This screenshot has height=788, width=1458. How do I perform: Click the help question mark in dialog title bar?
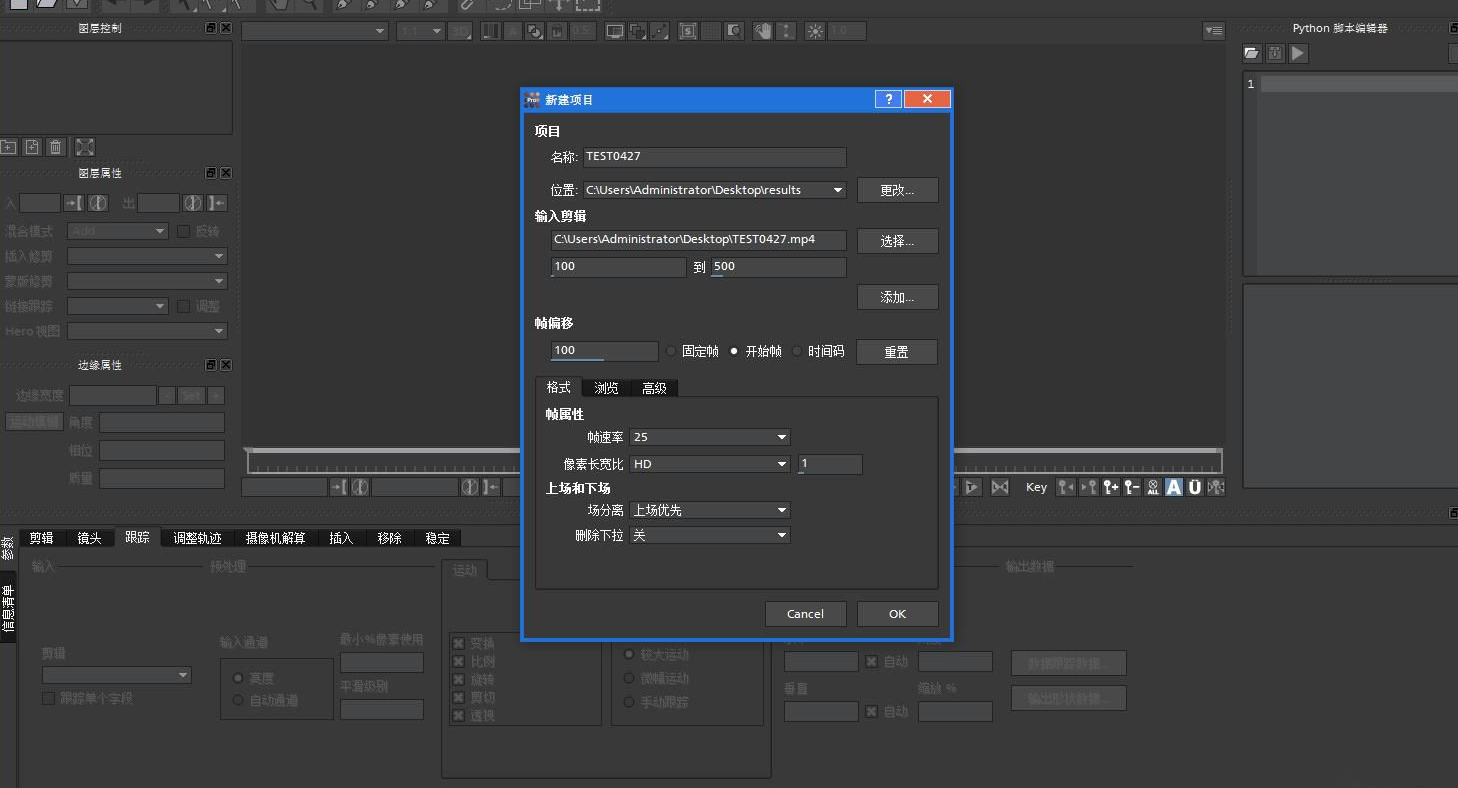pos(888,99)
